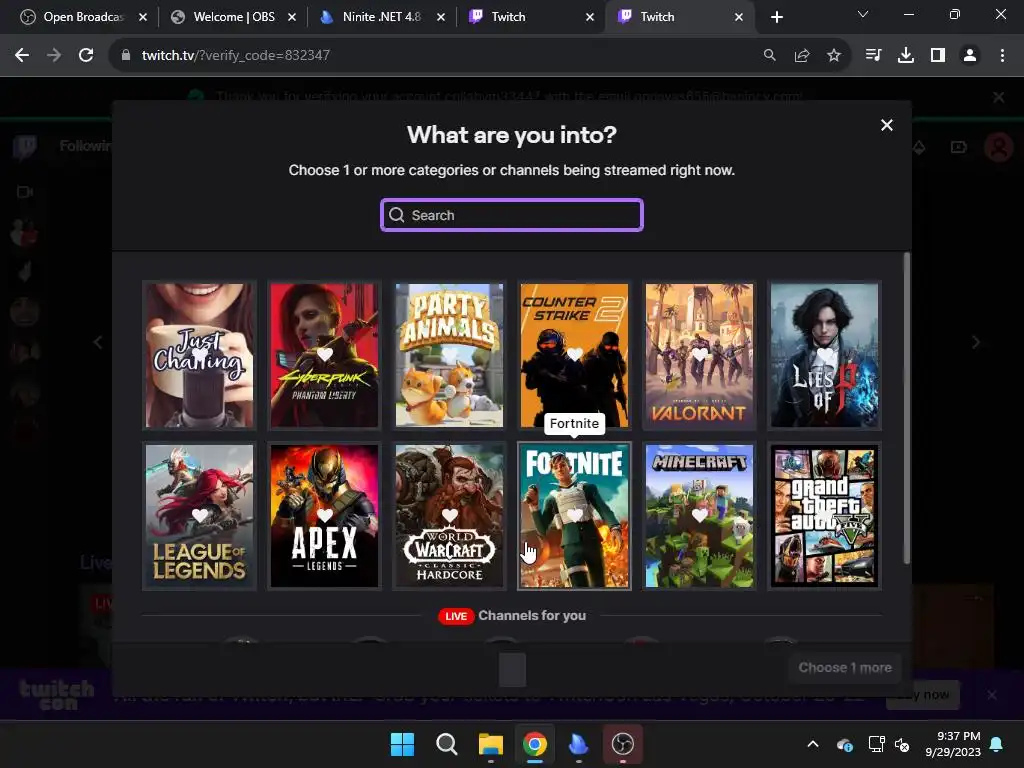Open the tab search dropdown
The width and height of the screenshot is (1024, 768).
(x=863, y=14)
